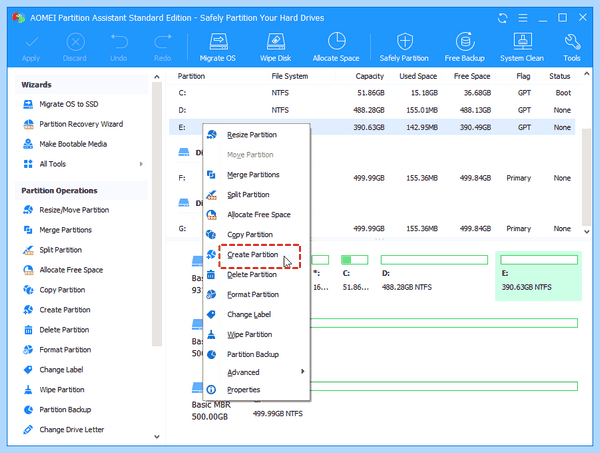
Task: Select the G: partition row
Action: coord(372,228)
